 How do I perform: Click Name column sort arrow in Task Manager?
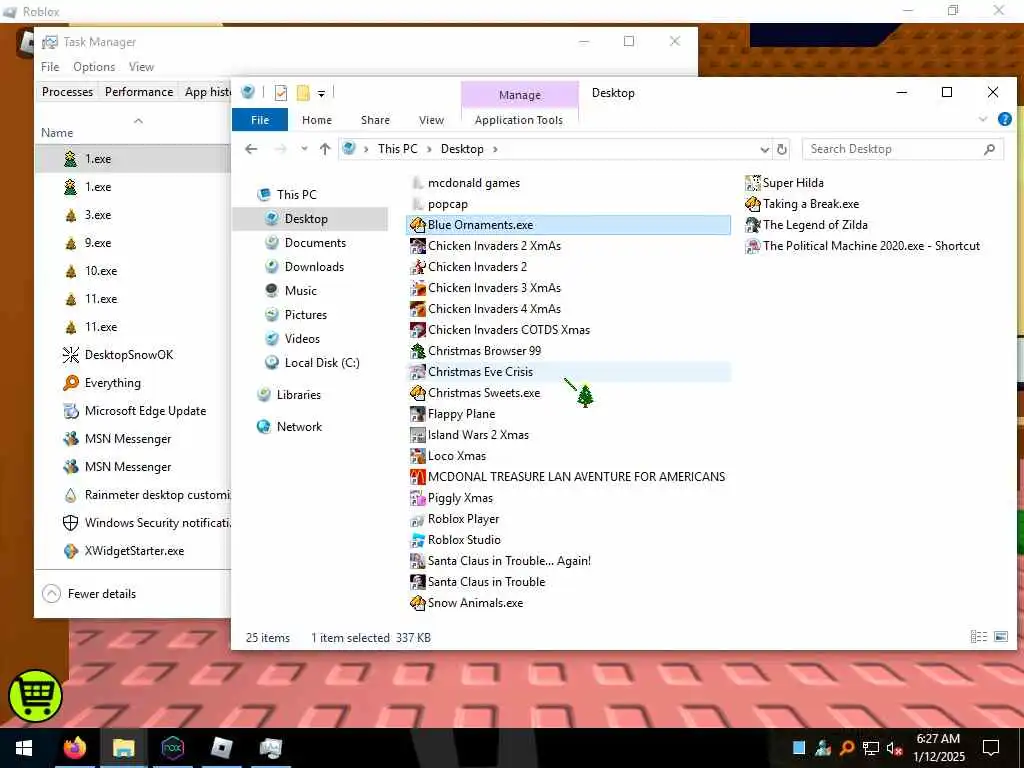pyautogui.click(x=138, y=121)
